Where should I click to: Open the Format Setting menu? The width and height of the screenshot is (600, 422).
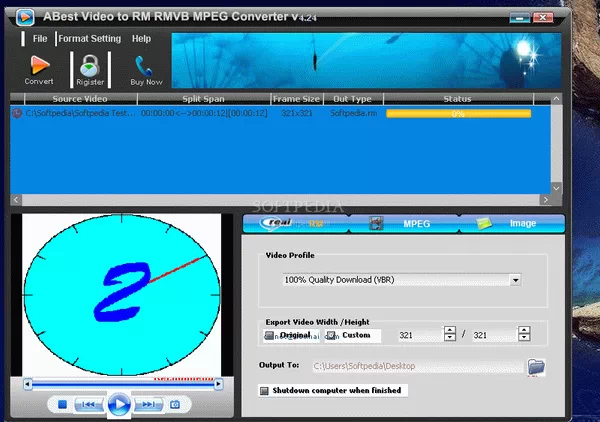(90, 39)
